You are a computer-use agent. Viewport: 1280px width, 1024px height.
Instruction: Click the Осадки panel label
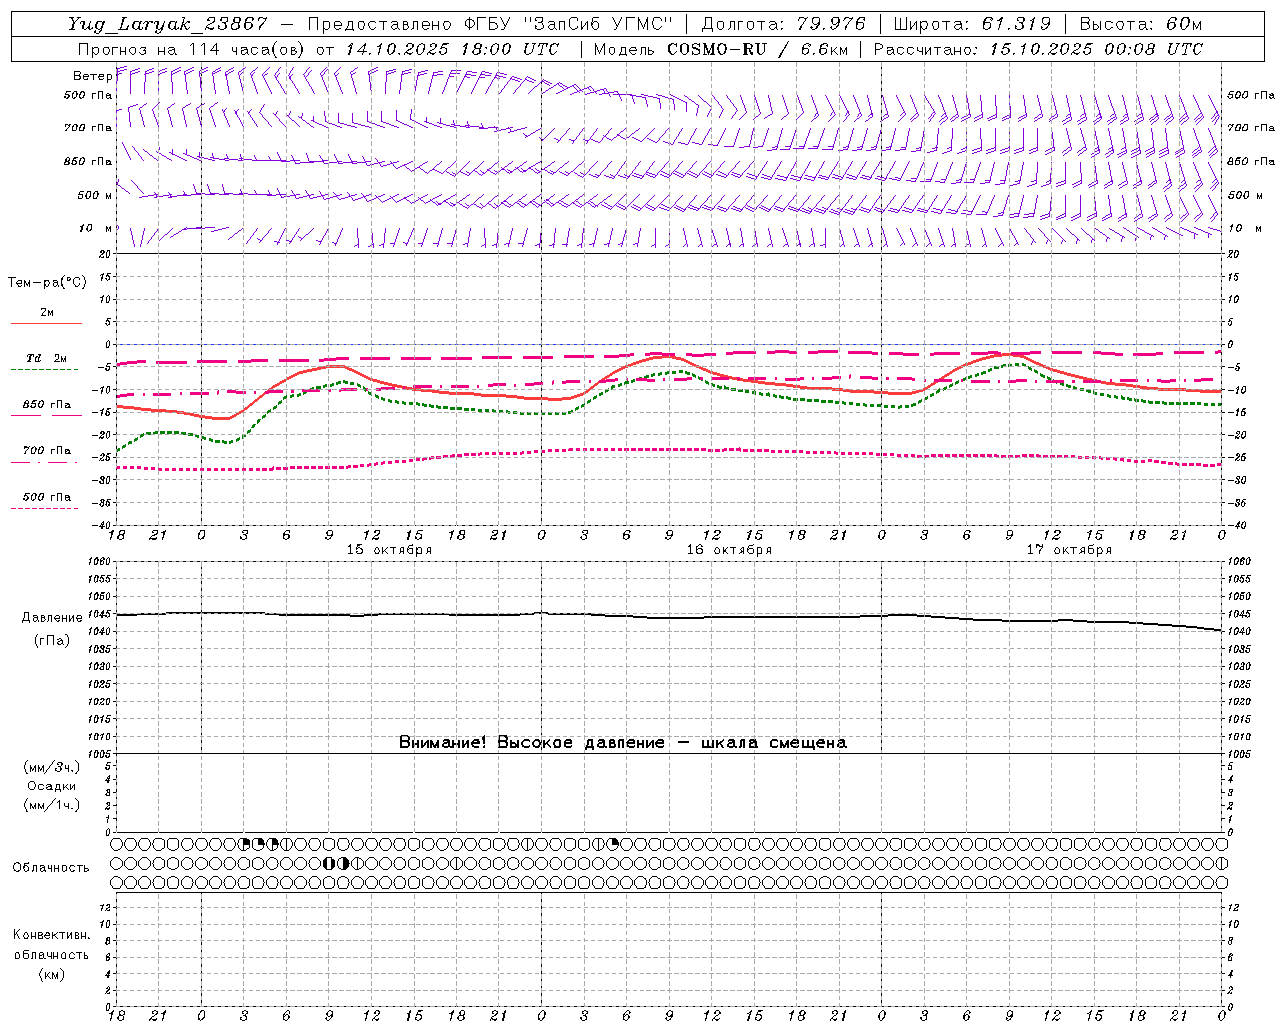(52, 786)
